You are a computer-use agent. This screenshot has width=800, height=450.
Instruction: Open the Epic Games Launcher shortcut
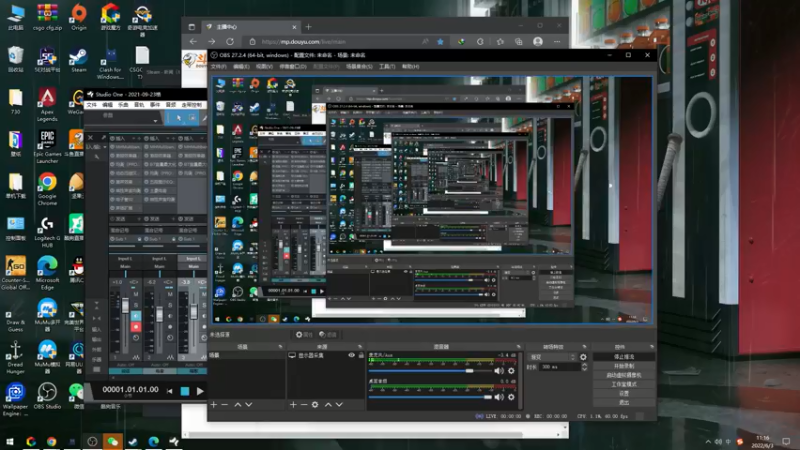click(47, 147)
